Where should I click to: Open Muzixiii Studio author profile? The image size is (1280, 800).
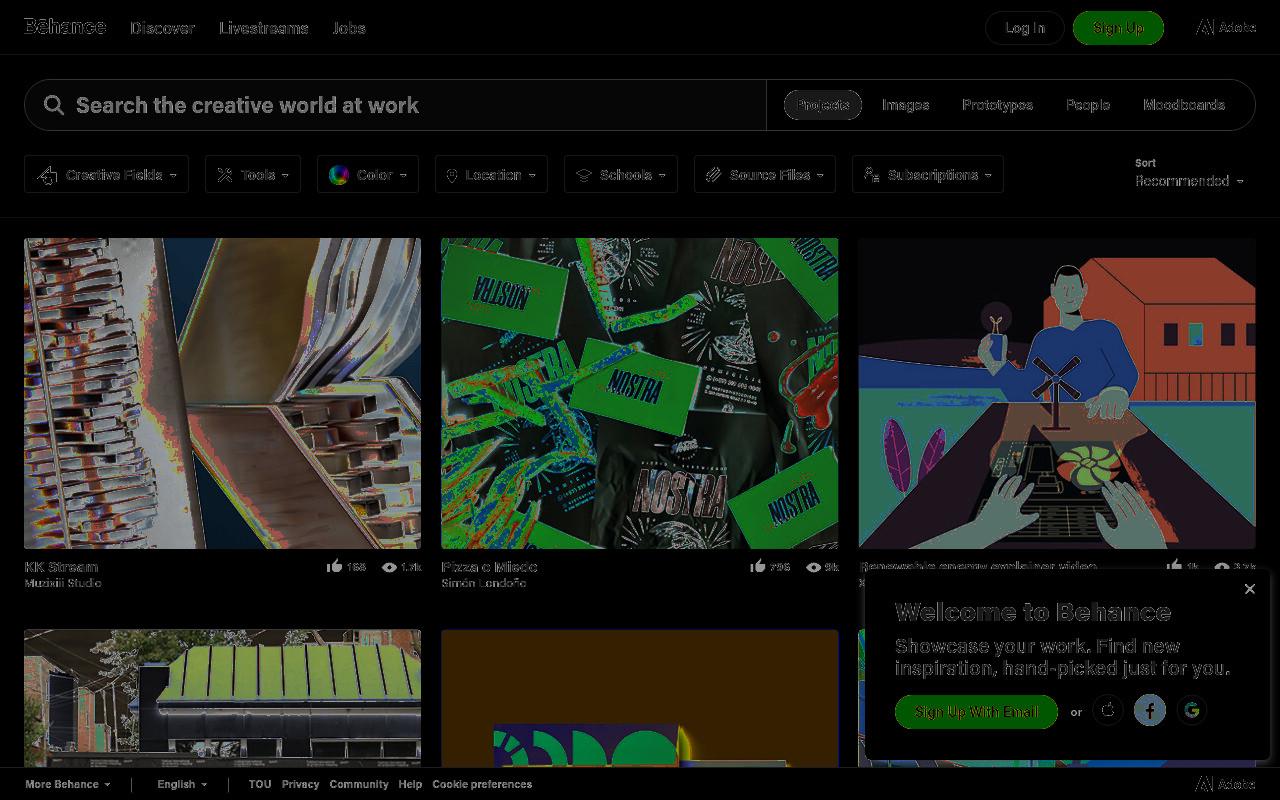(x=63, y=583)
